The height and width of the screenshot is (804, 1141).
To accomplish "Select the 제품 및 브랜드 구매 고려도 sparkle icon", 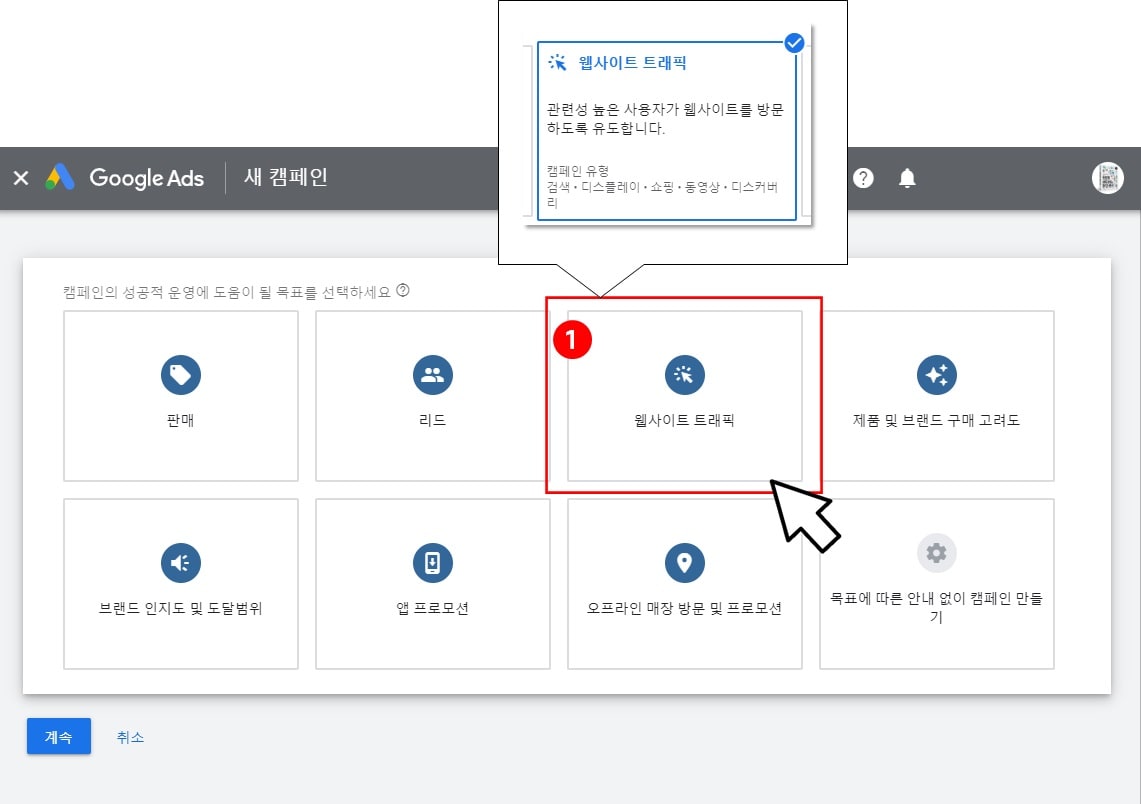I will pos(937,375).
